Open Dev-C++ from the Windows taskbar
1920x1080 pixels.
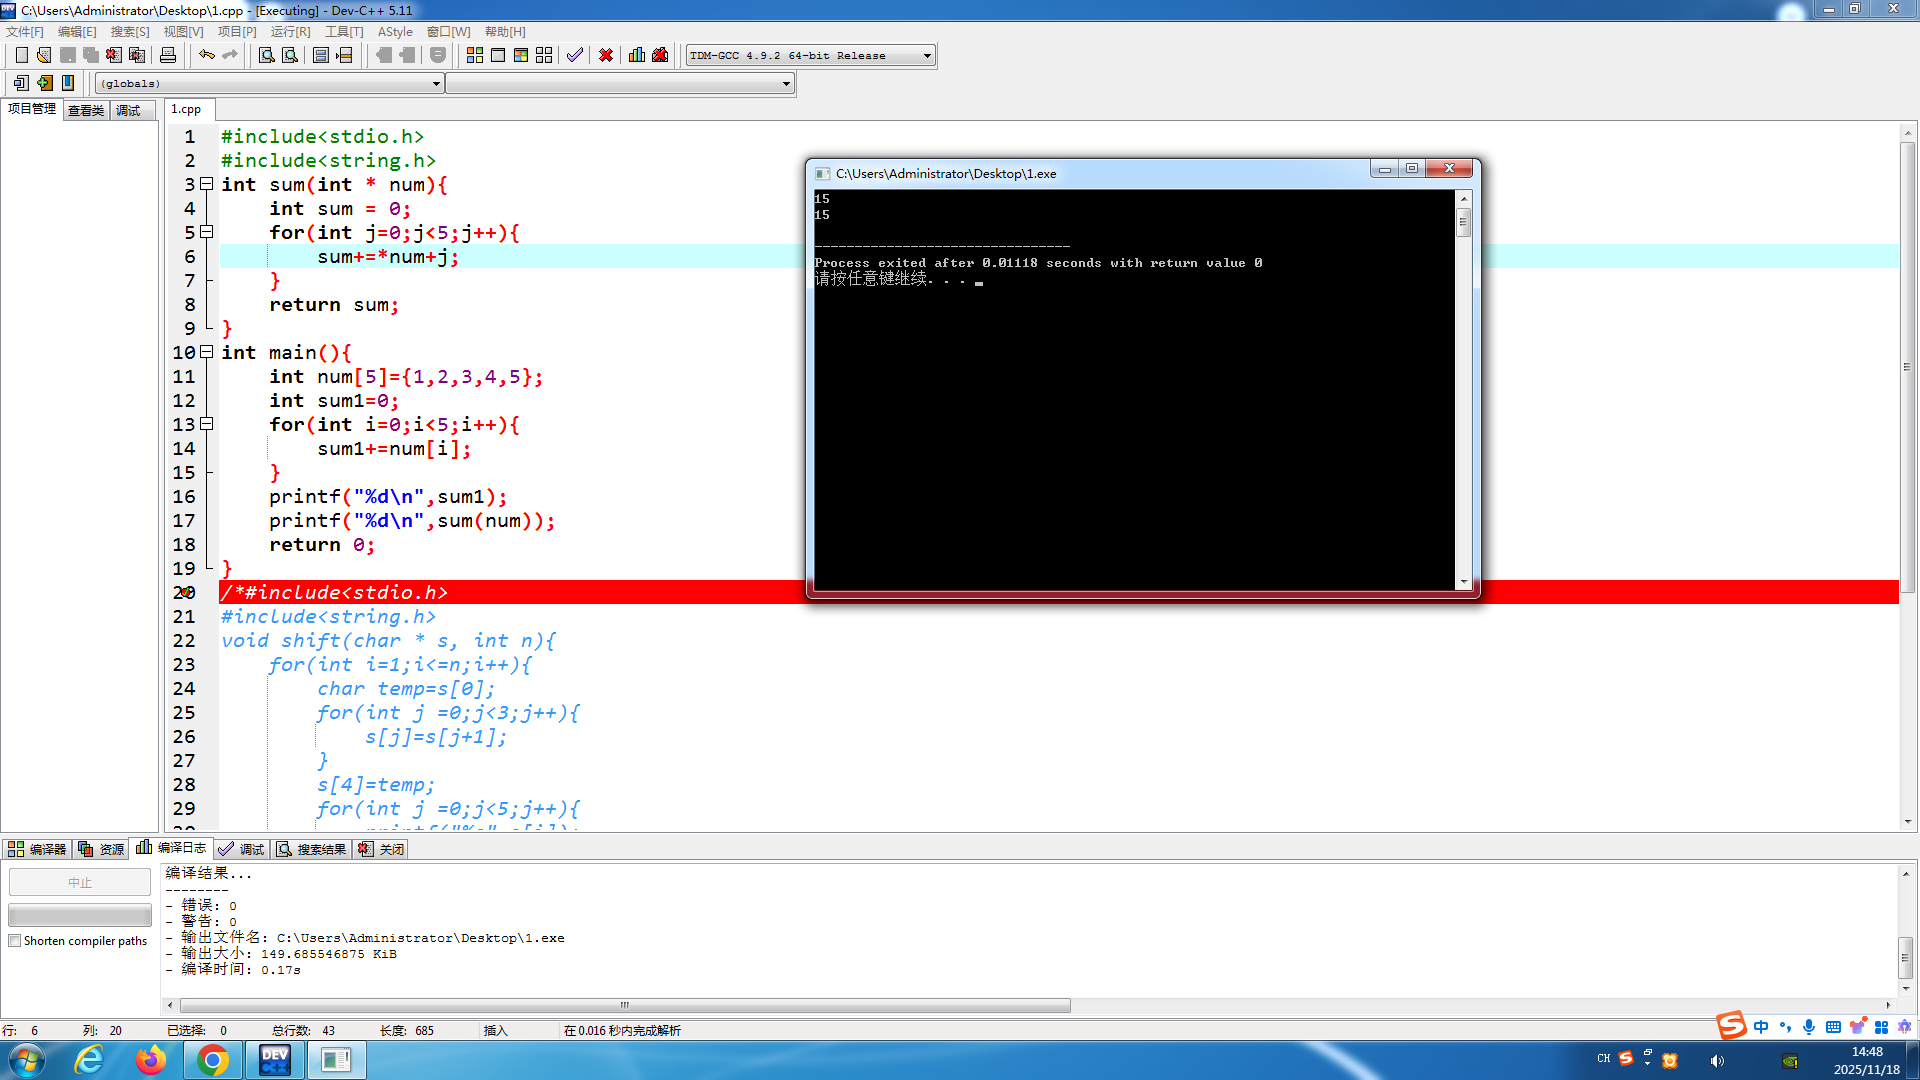point(275,1060)
